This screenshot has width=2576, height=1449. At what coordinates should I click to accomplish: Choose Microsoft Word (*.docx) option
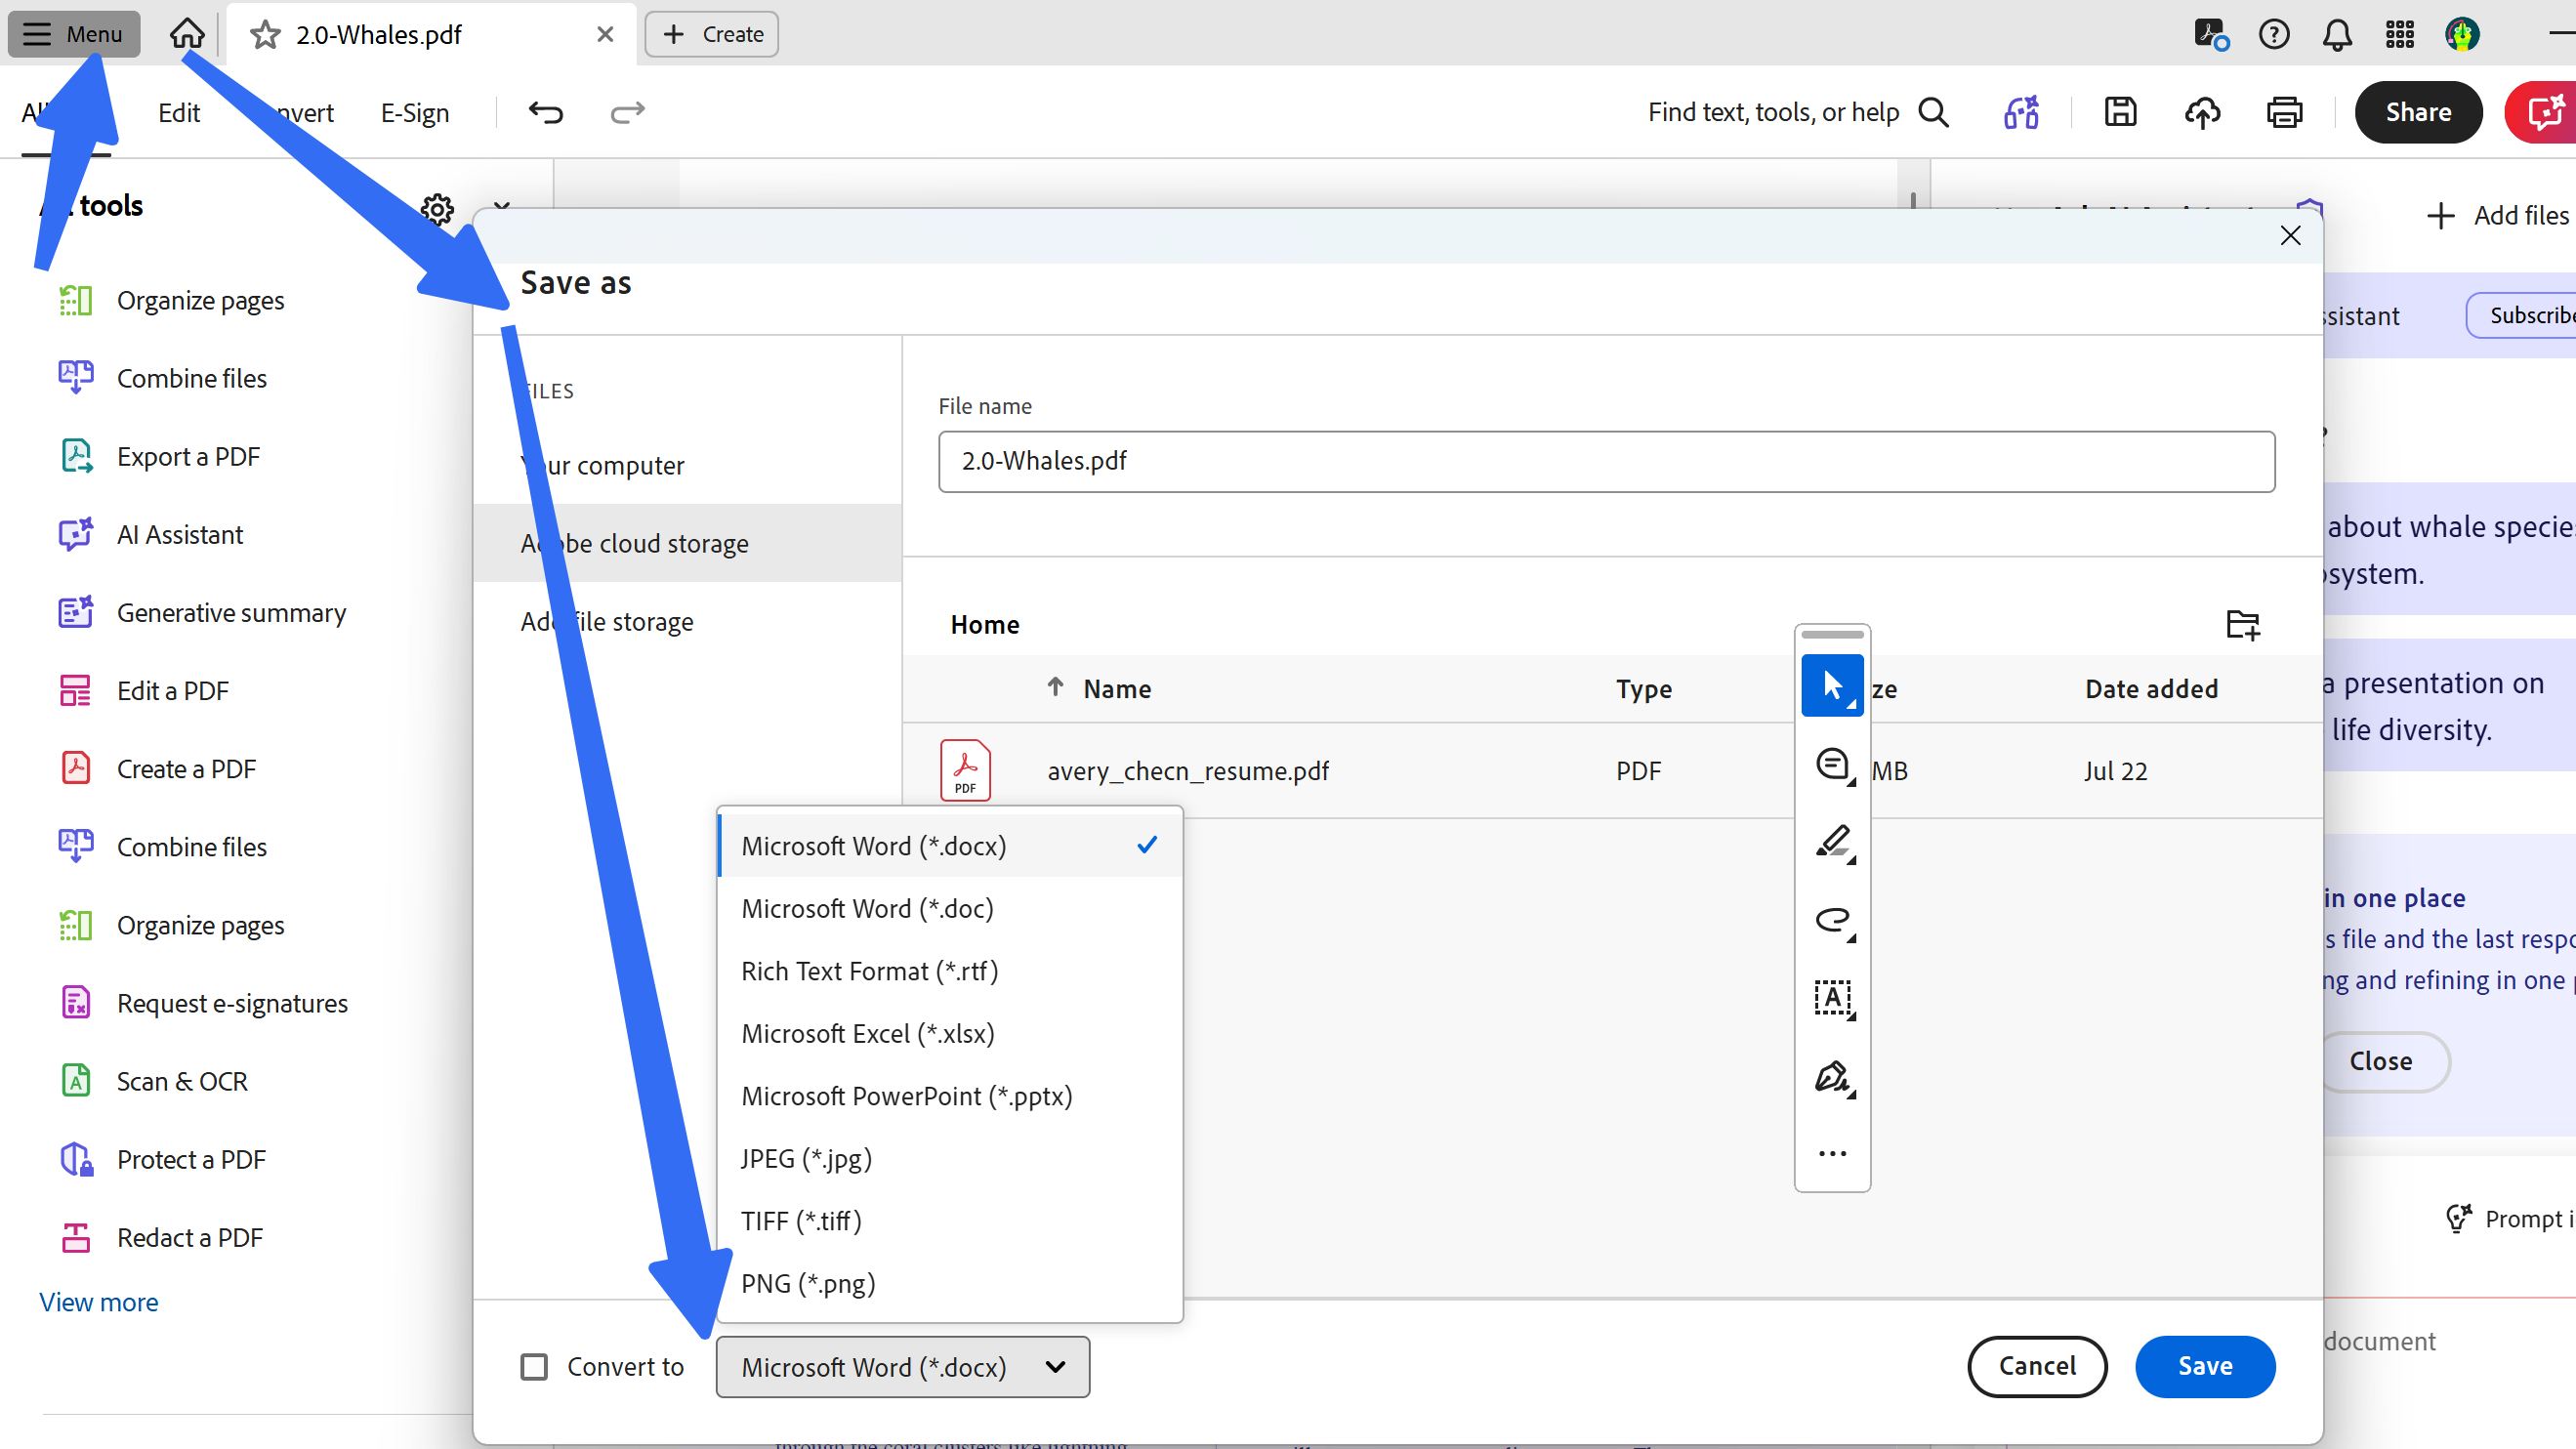pos(950,846)
